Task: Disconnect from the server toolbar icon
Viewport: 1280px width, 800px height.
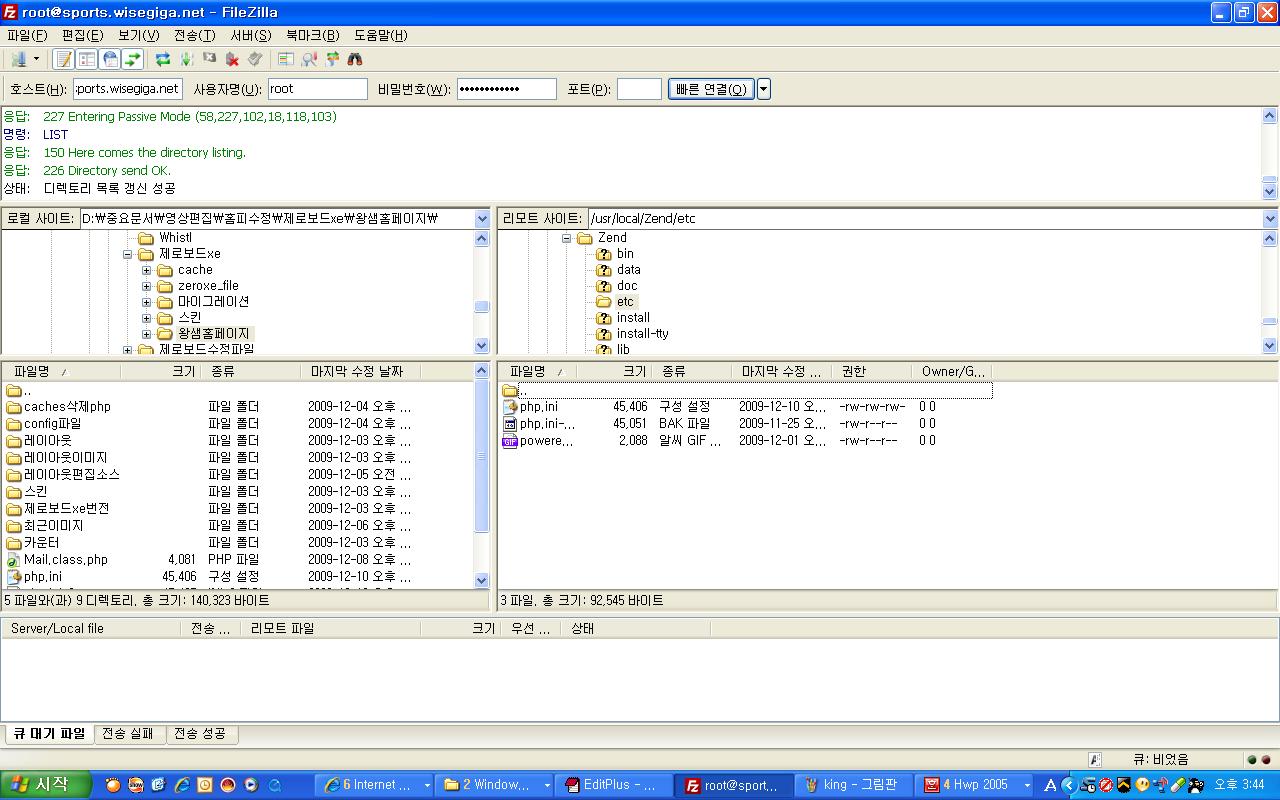Action: click(232, 60)
